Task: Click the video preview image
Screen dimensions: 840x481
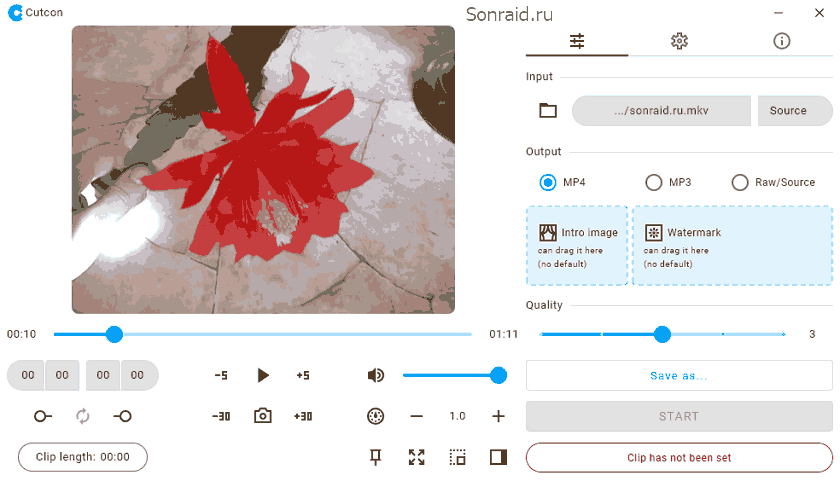Action: [x=263, y=170]
